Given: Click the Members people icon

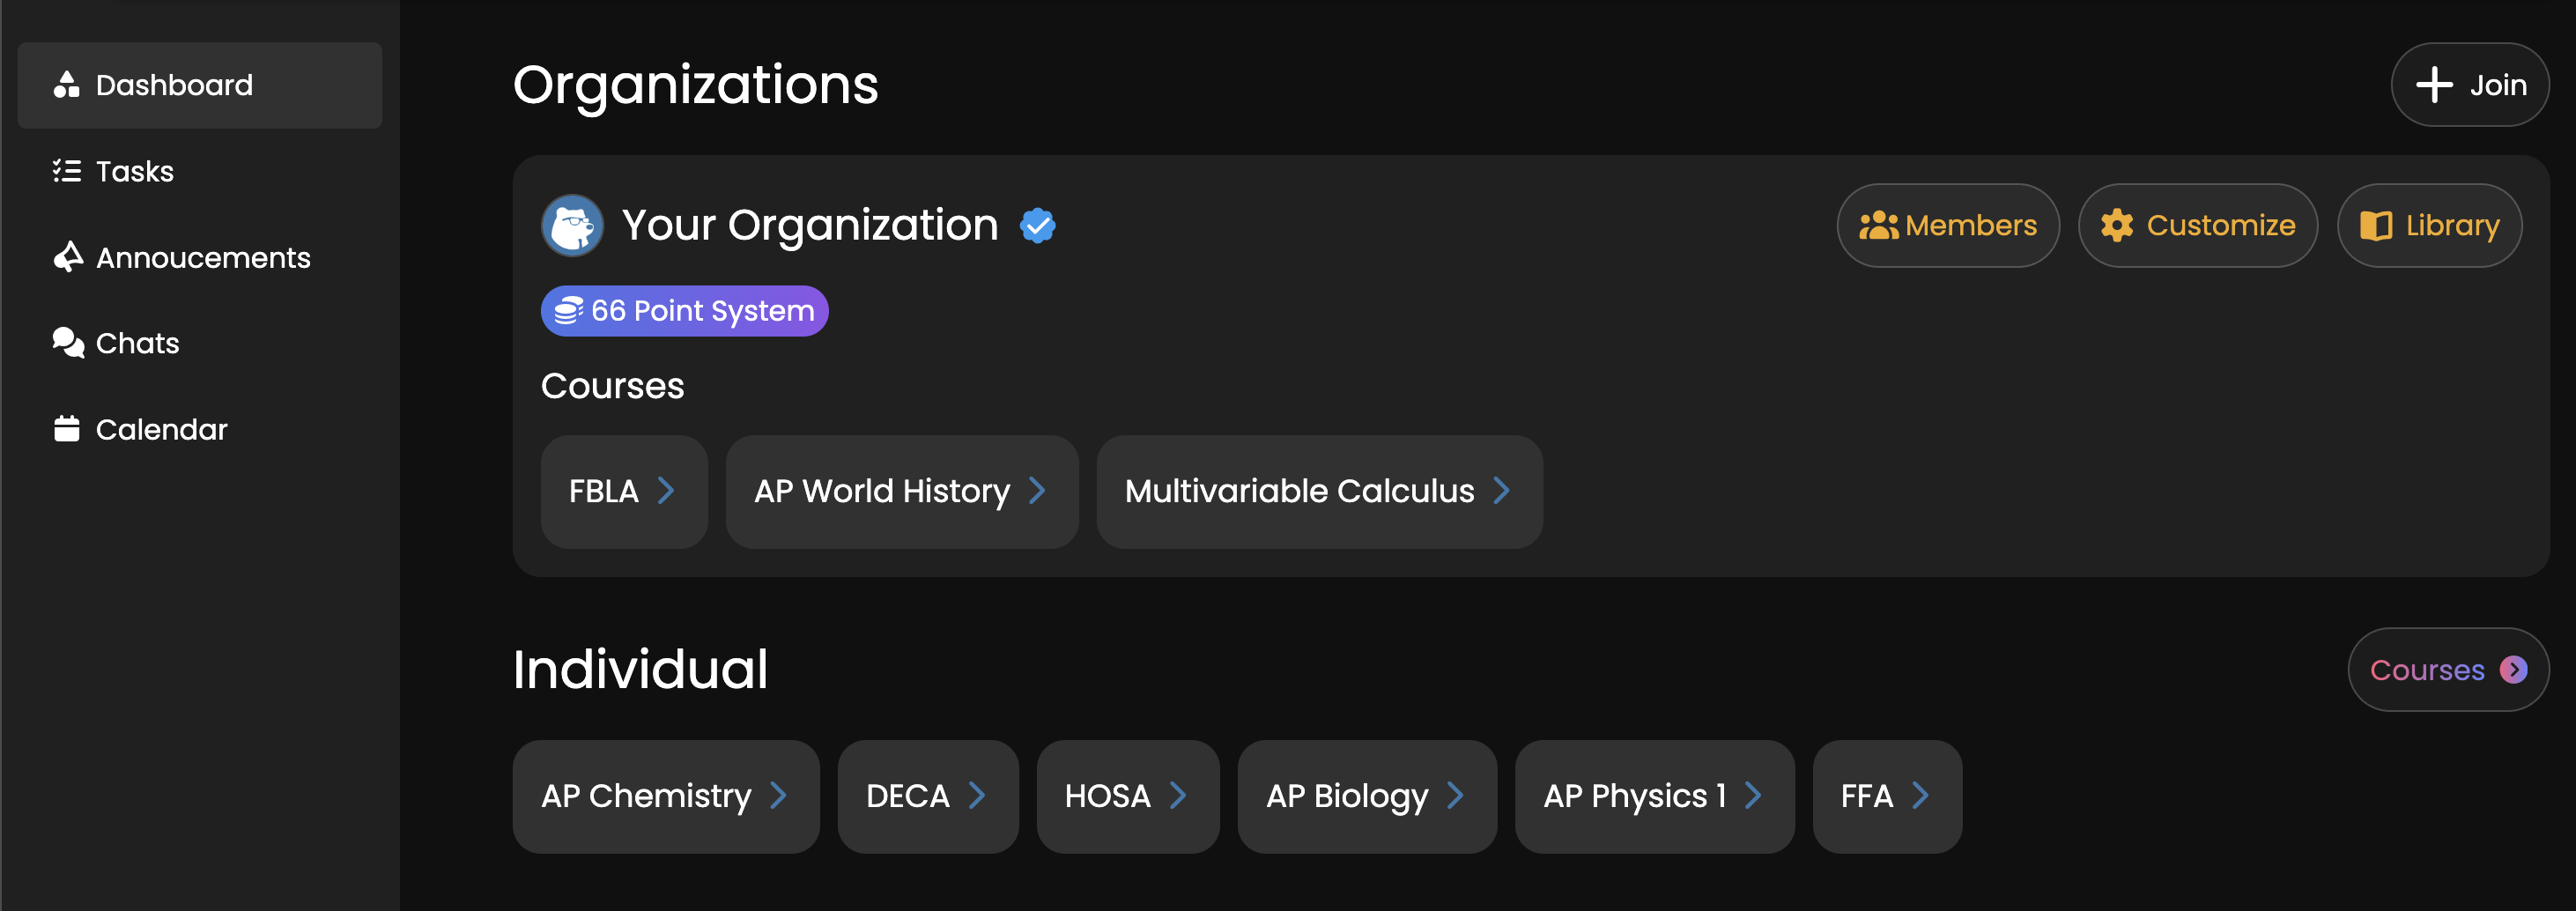Looking at the screenshot, I should point(1877,226).
